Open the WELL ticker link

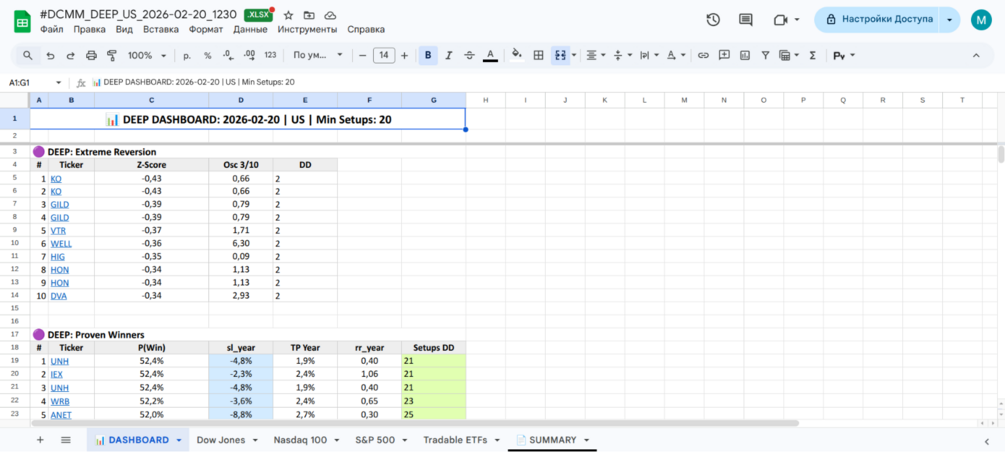[60, 244]
